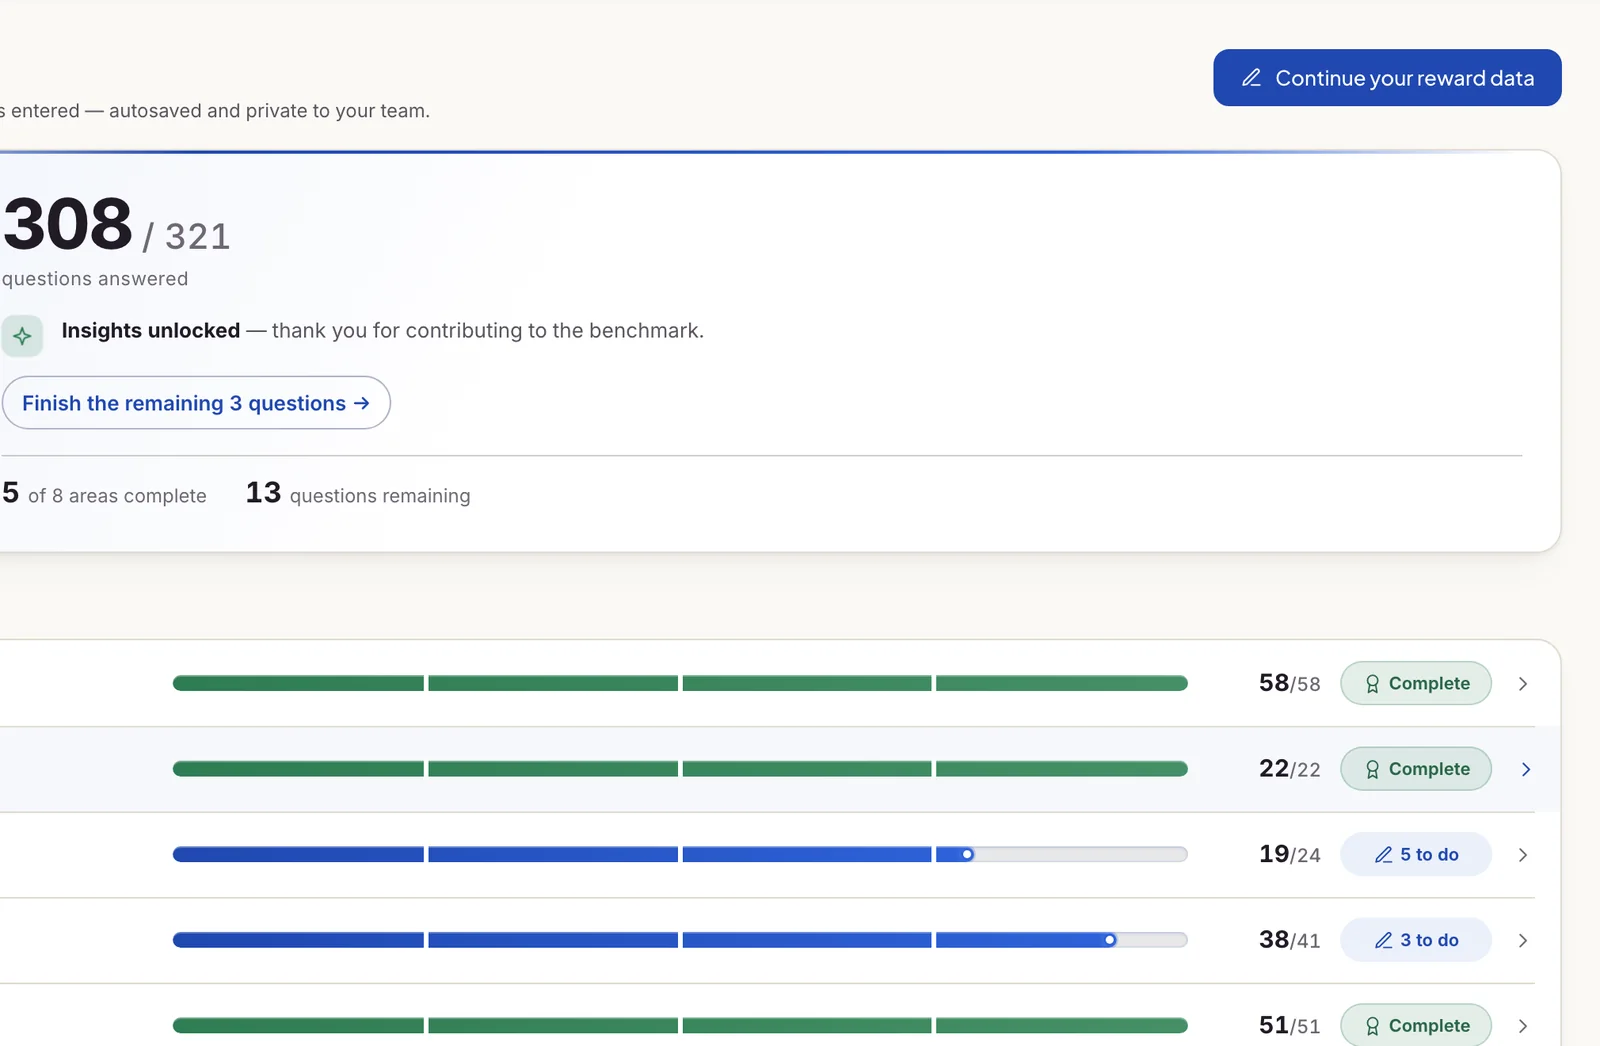1600x1046 pixels.
Task: Click the autosaved and private to your team text
Action: click(x=269, y=111)
